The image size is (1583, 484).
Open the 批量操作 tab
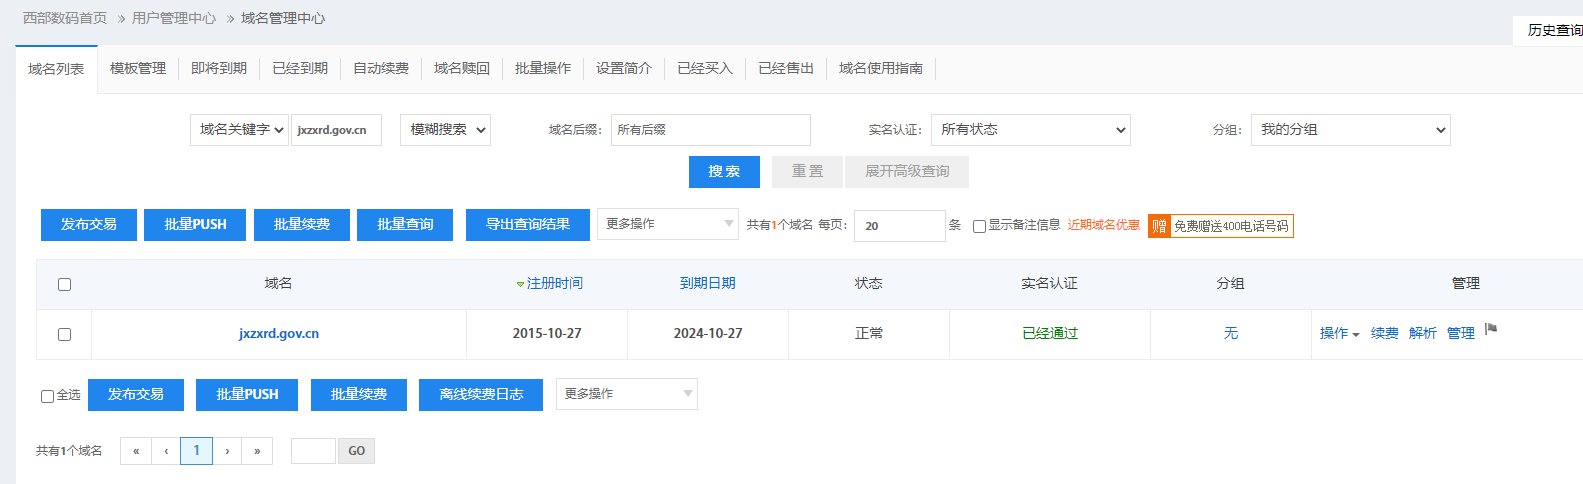point(543,68)
